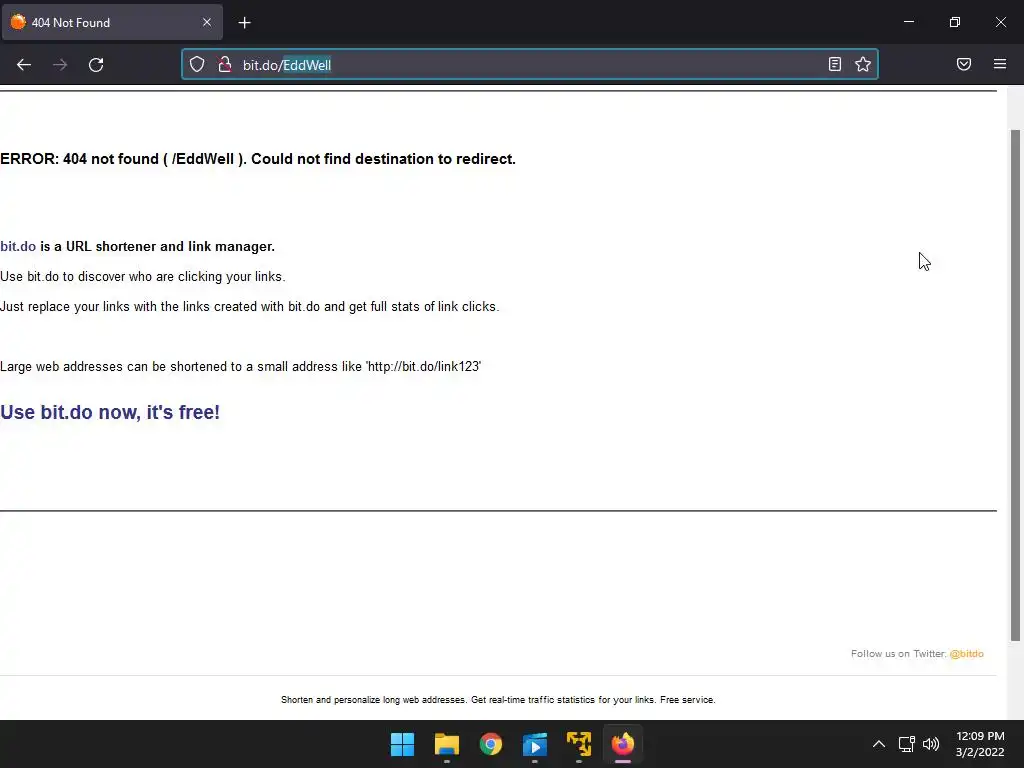Click the 'Large web addresses can be shortened' text
This screenshot has width=1024, height=768.
pos(240,366)
